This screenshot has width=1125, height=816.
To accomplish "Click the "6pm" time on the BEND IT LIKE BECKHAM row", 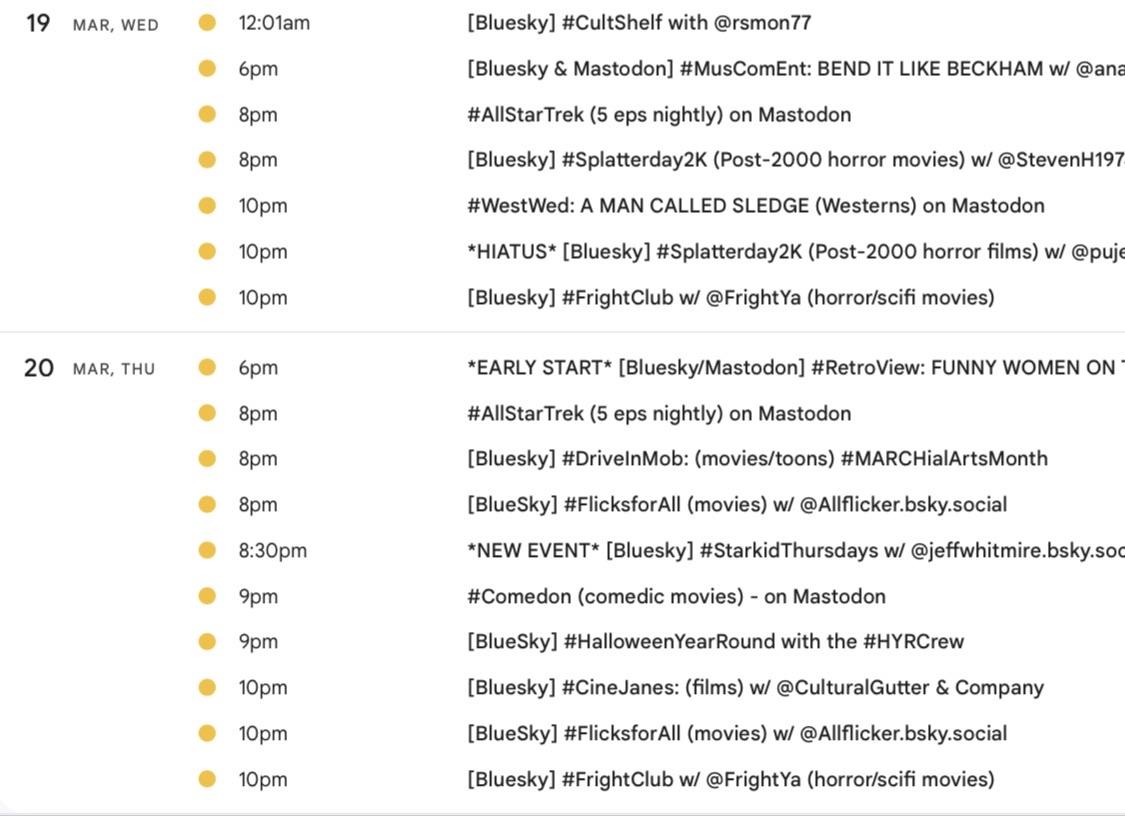I will [x=258, y=70].
